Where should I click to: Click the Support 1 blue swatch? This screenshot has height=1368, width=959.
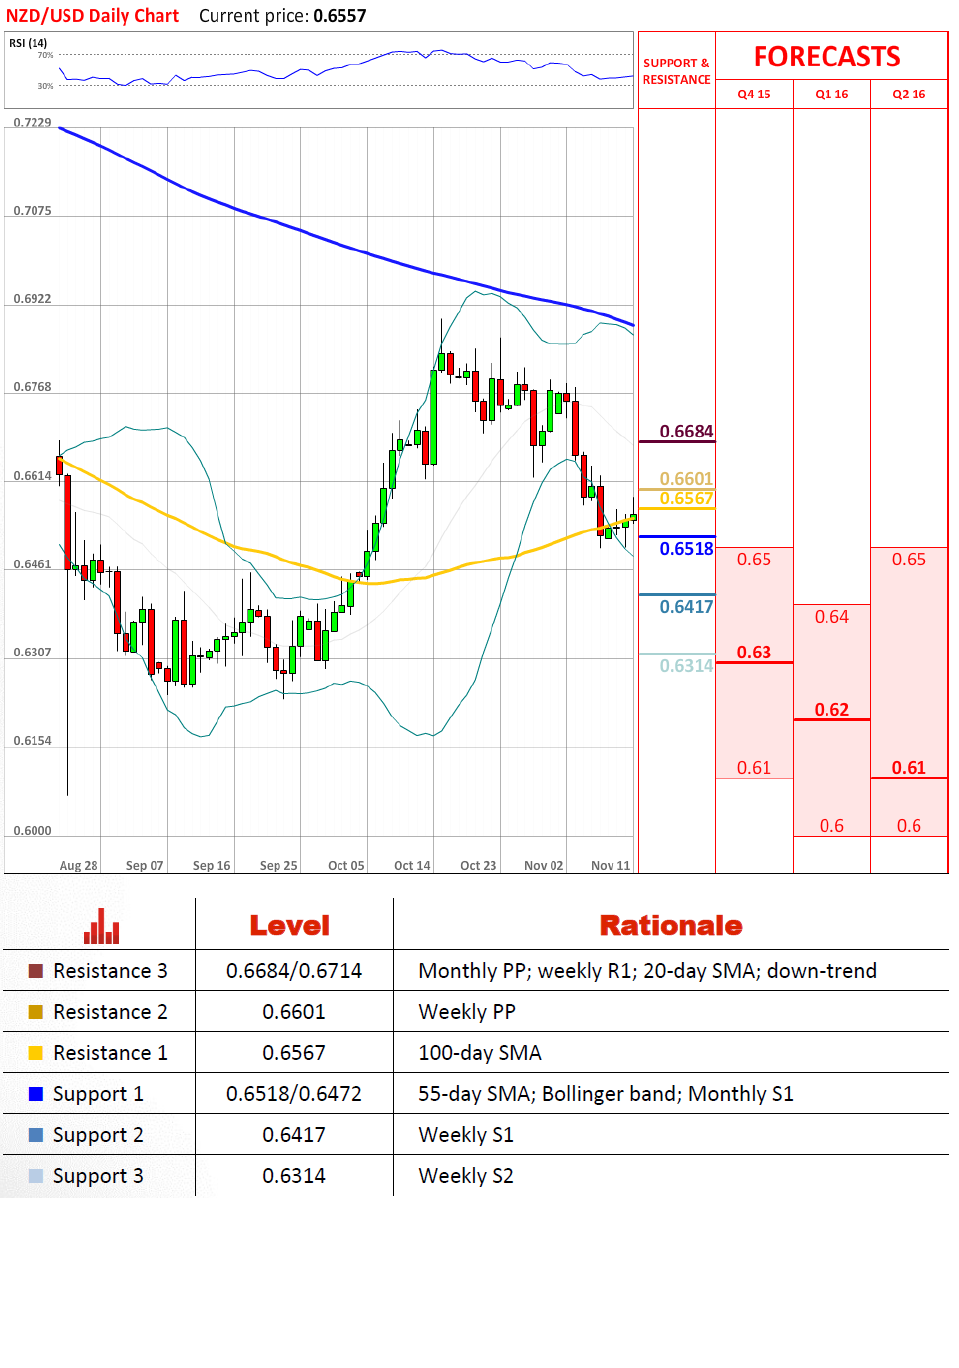pos(36,1094)
